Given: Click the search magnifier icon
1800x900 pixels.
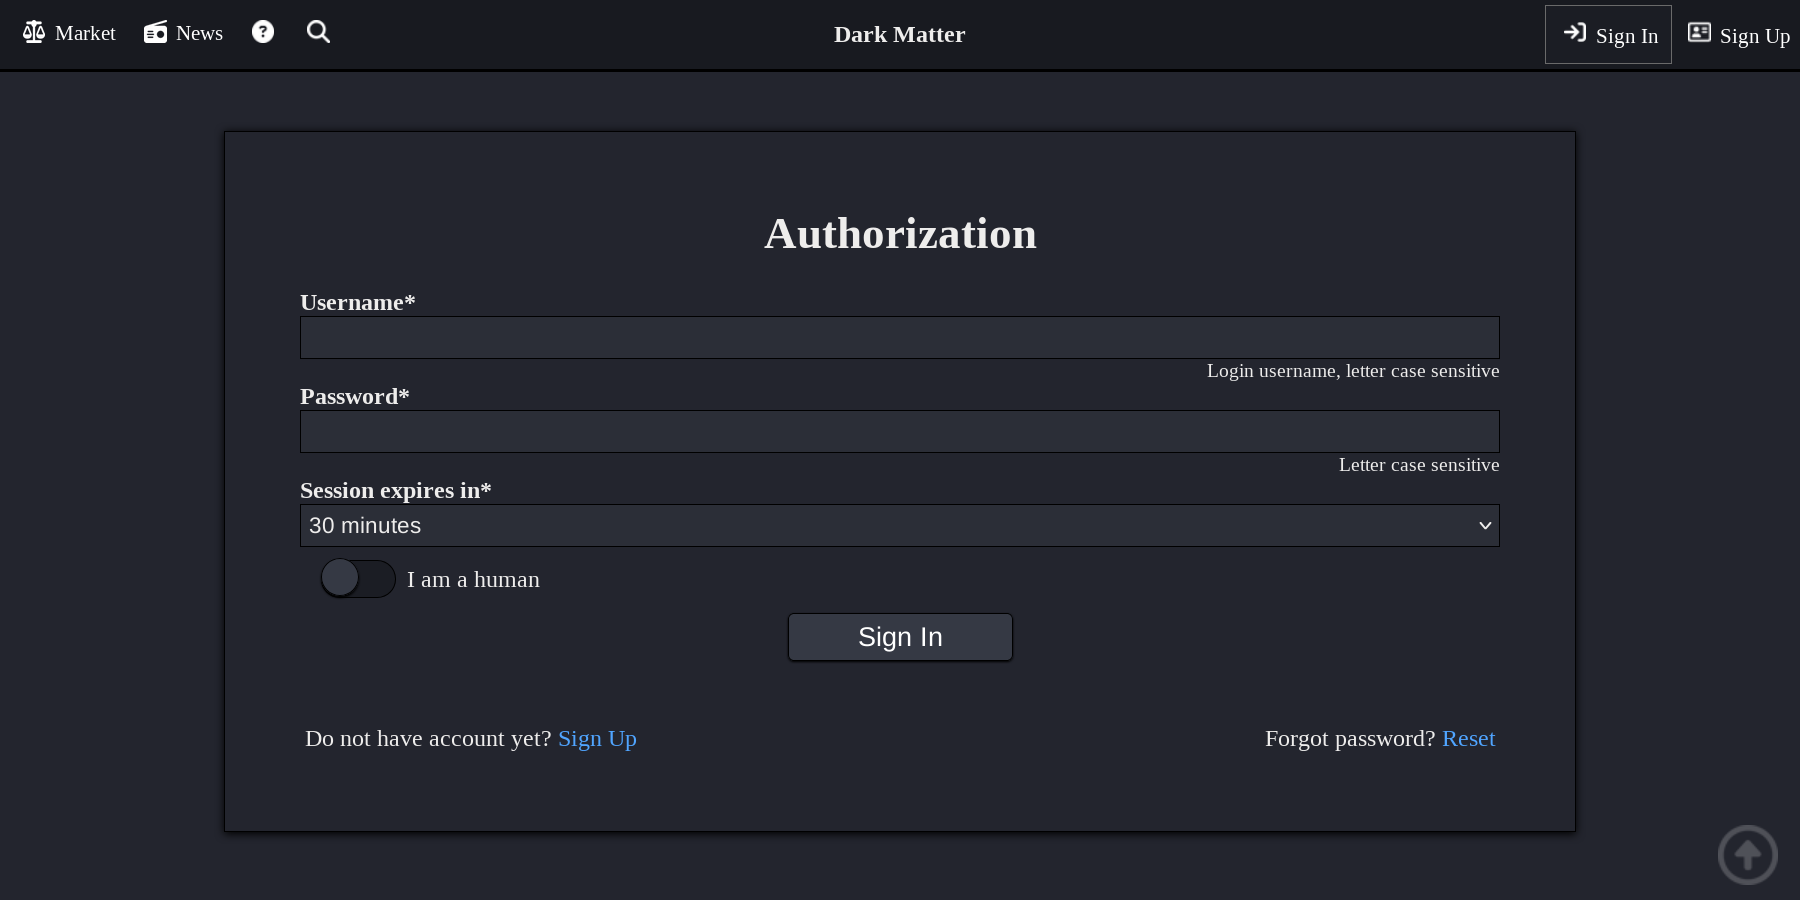Looking at the screenshot, I should pyautogui.click(x=318, y=31).
